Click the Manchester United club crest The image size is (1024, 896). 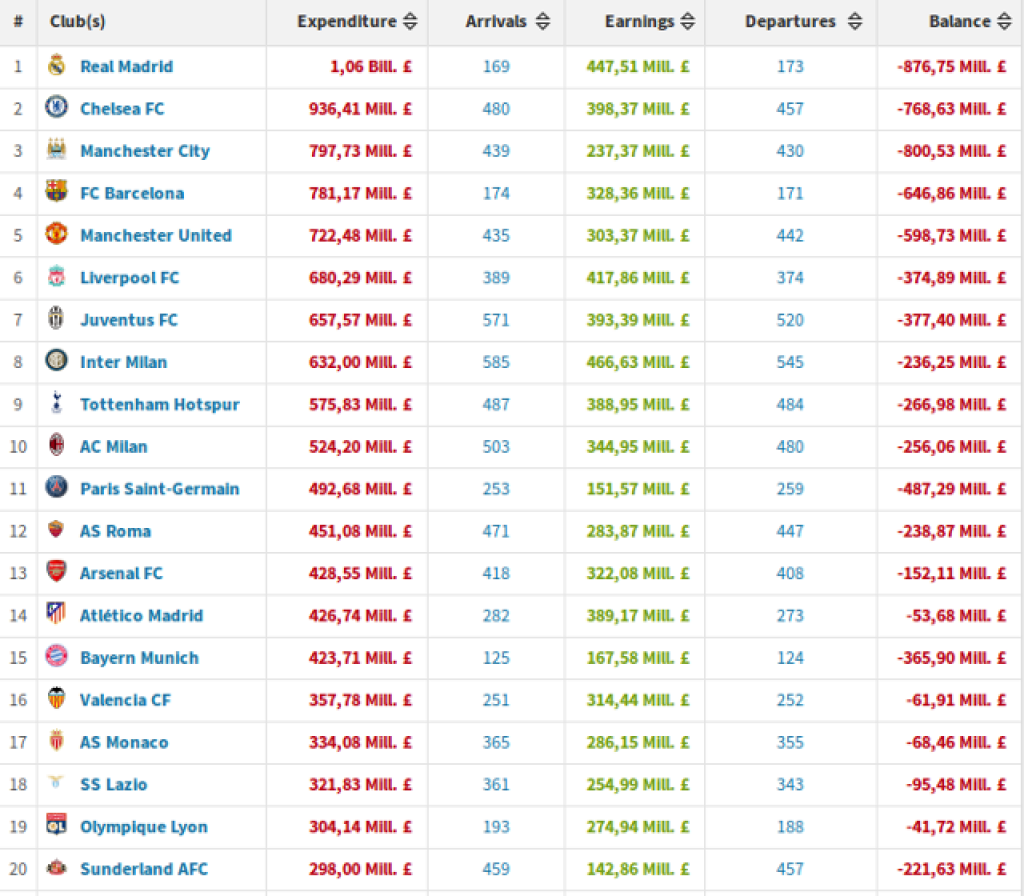[57, 234]
